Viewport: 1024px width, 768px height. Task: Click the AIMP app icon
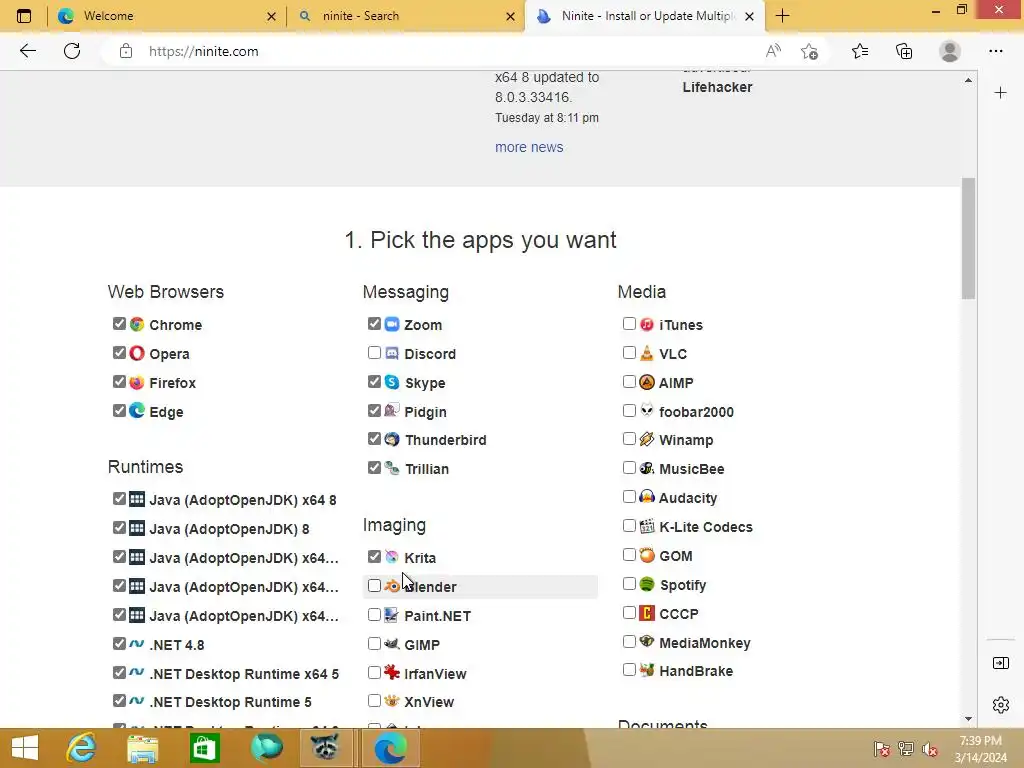click(647, 382)
